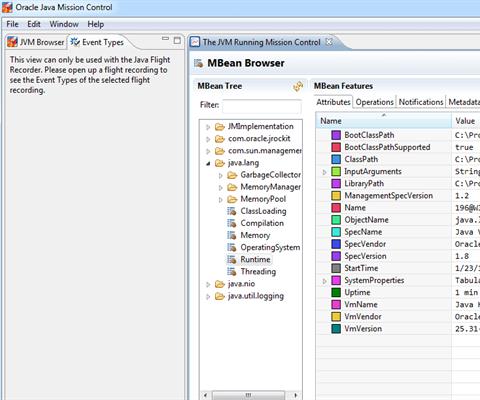This screenshot has width=480, height=400.
Task: Click MBean Tree horizontal scrollbar right arrow
Action: 295,395
